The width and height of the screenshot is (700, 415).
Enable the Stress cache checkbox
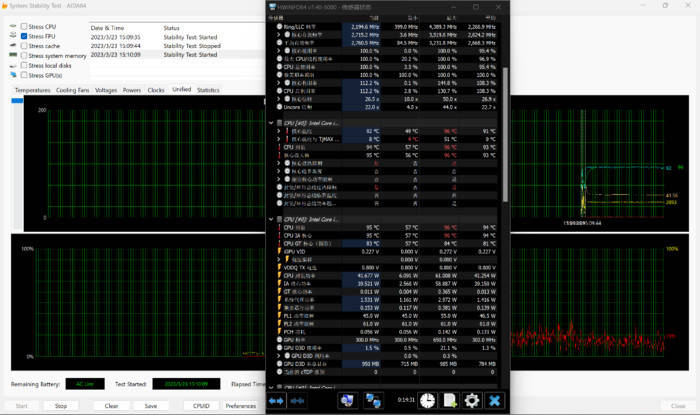tap(24, 46)
